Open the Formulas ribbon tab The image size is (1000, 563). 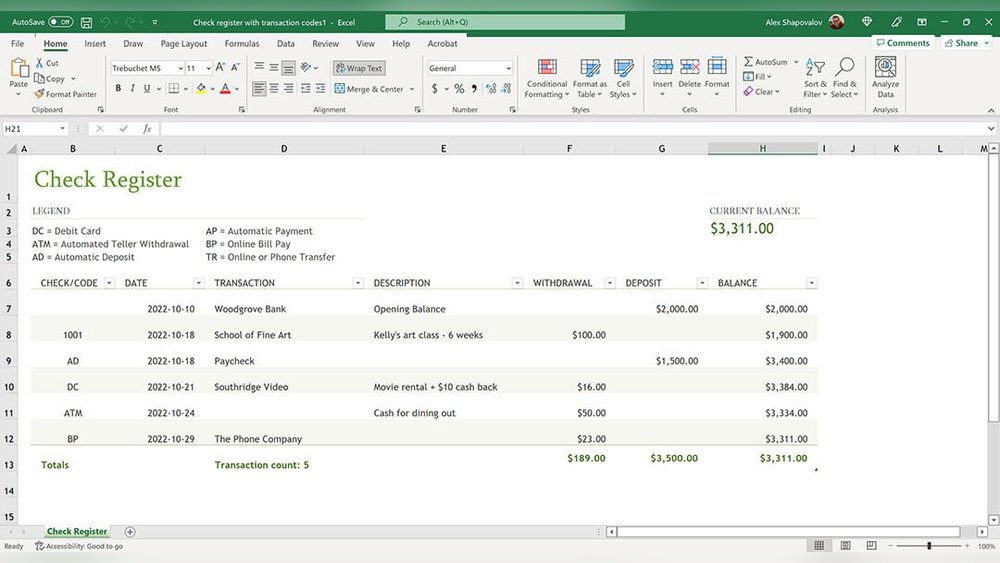pos(242,44)
